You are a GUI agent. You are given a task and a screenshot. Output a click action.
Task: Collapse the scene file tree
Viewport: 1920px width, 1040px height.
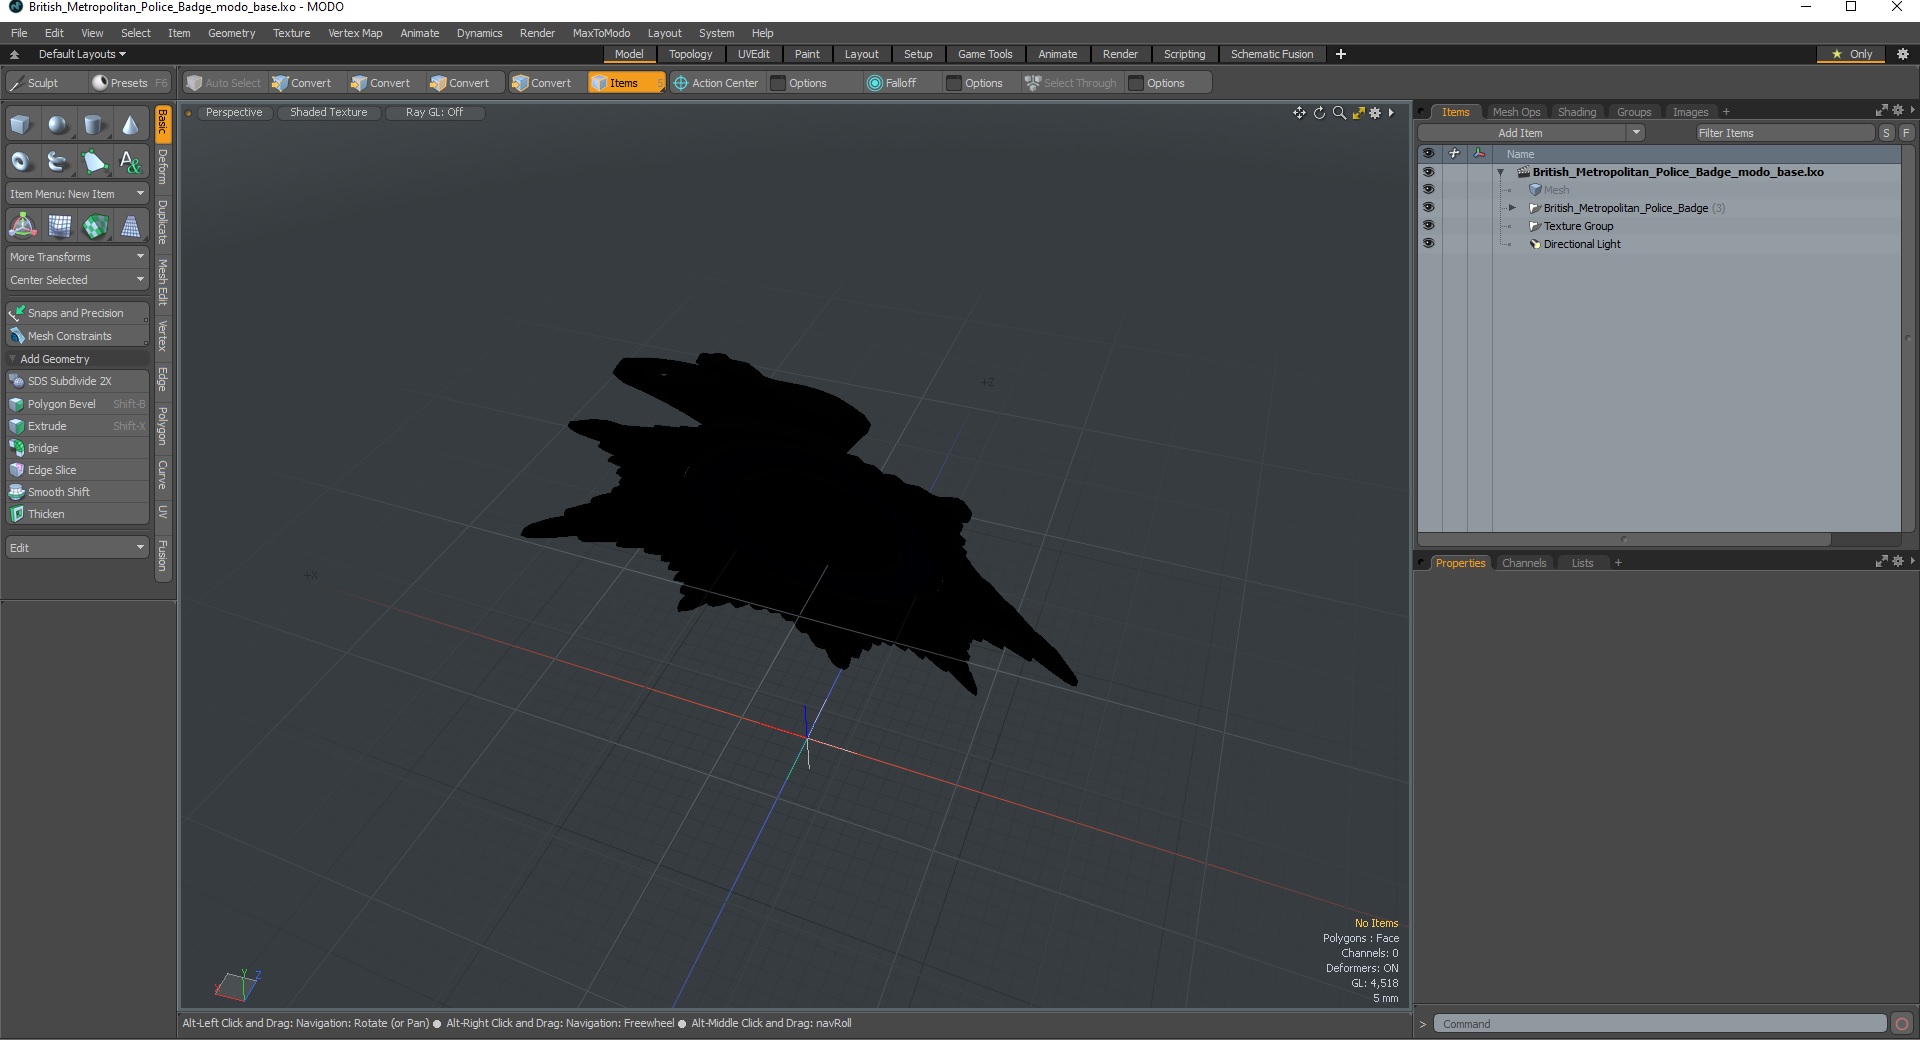[1501, 172]
